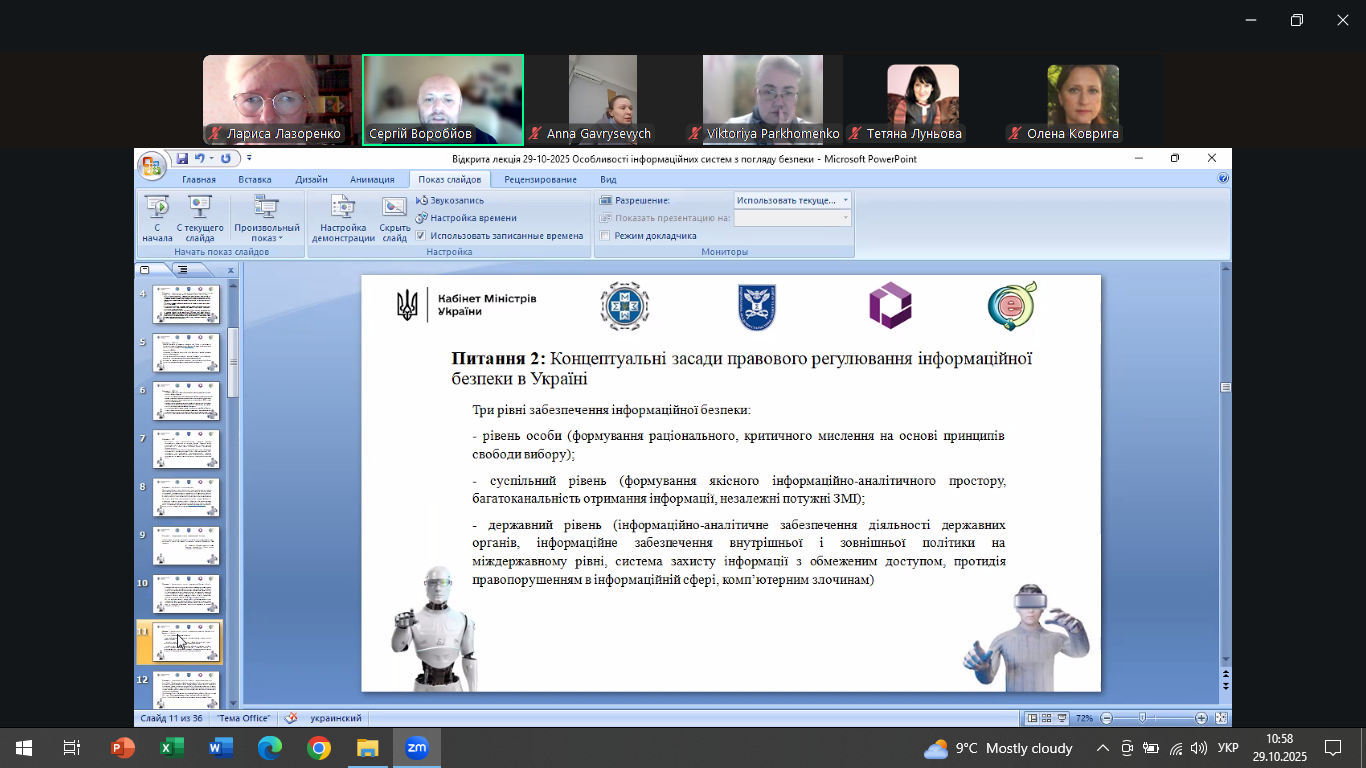The height and width of the screenshot is (768, 1366).
Task: Switch to Slide Sorter view in status bar
Action: pyautogui.click(x=1046, y=718)
